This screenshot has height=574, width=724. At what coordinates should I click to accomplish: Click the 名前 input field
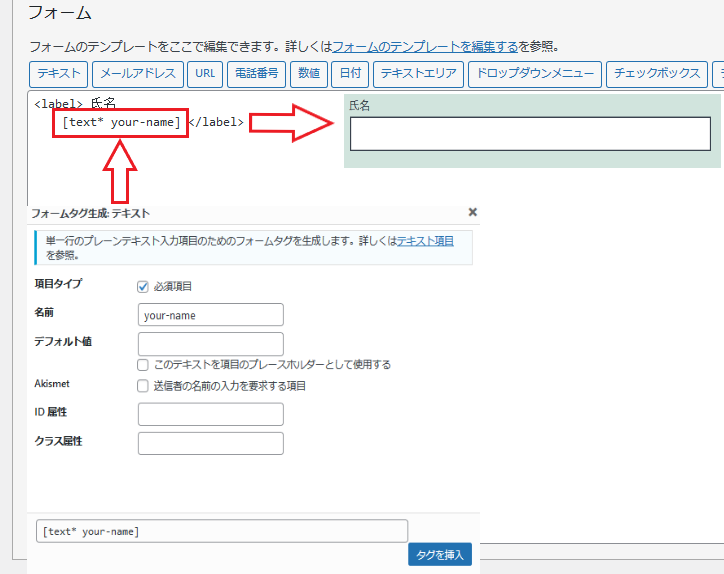[x=211, y=315]
